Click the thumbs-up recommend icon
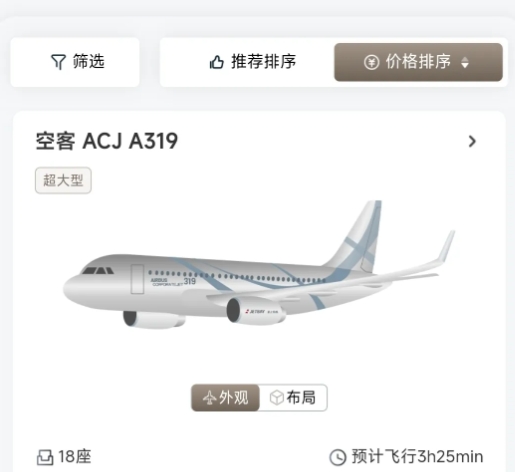The image size is (515, 472). pos(217,62)
